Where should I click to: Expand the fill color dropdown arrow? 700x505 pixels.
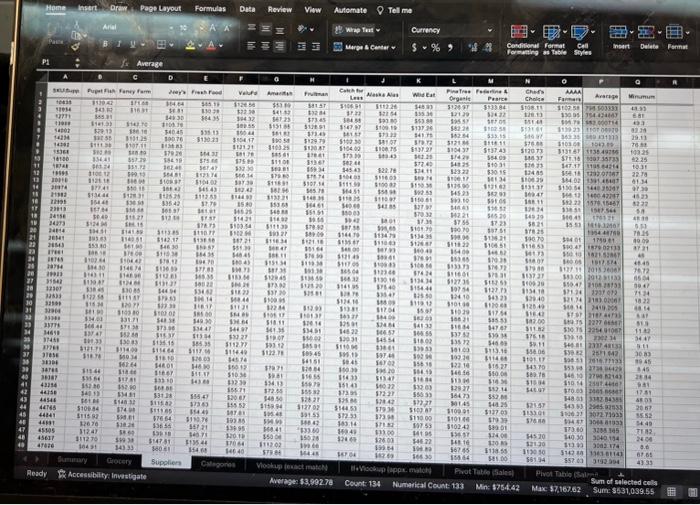click(200, 46)
